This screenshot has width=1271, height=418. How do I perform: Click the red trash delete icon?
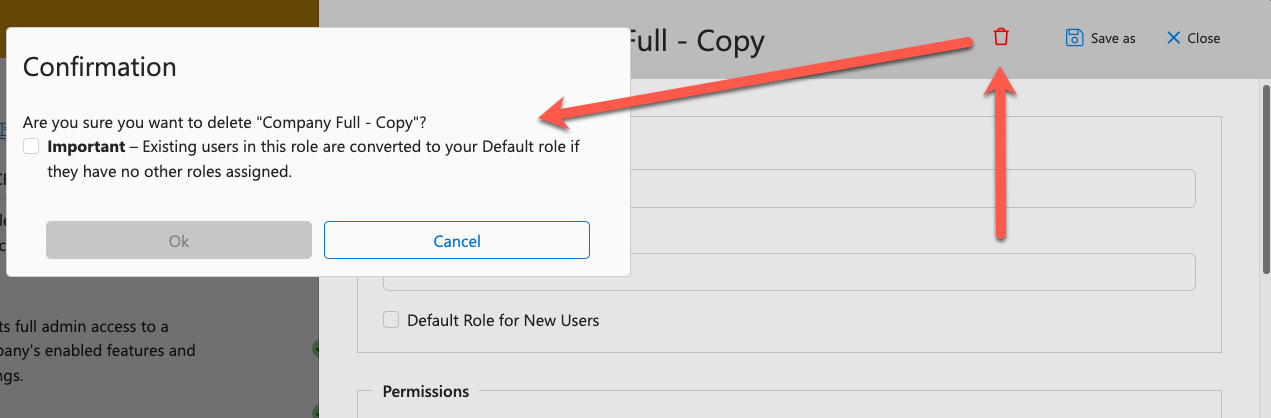coord(1001,37)
